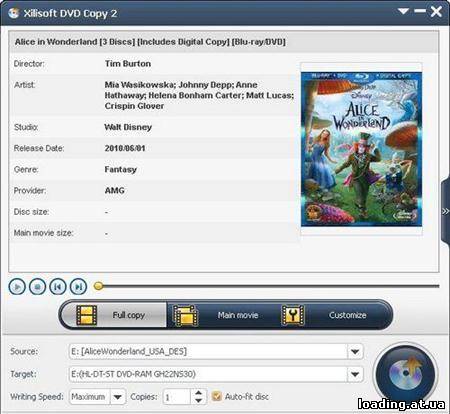
Task: Click inside the Copies number field
Action: coord(177,397)
